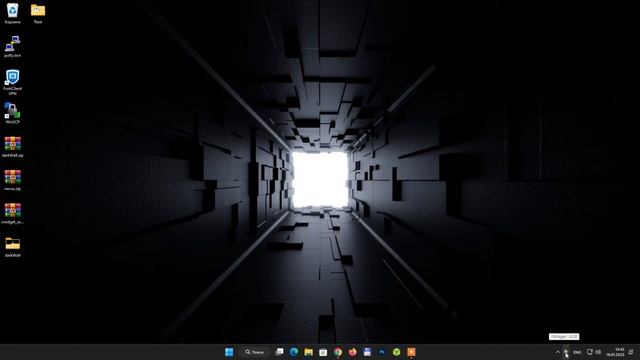640x360 pixels.
Task: Click the XWidget tray icon
Action: point(566,352)
